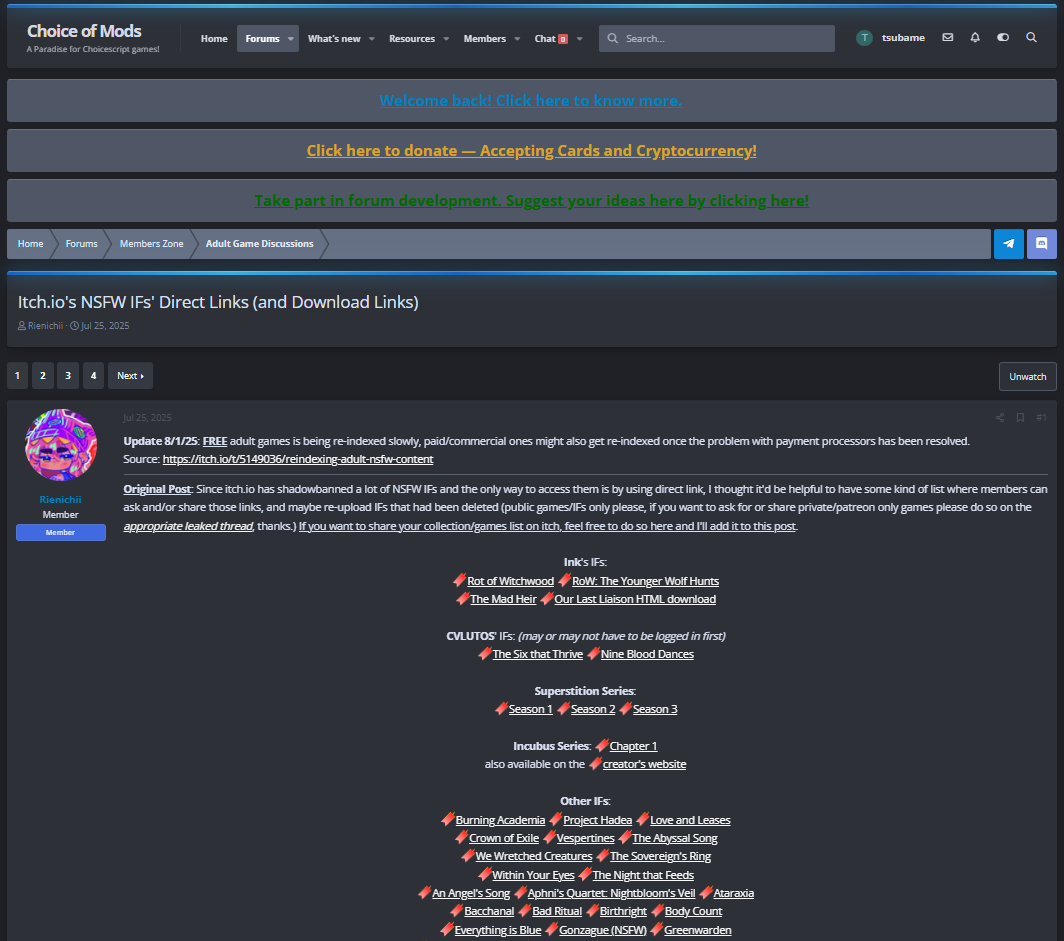
Task: Click the Members Zone breadcrumb
Action: coord(151,244)
